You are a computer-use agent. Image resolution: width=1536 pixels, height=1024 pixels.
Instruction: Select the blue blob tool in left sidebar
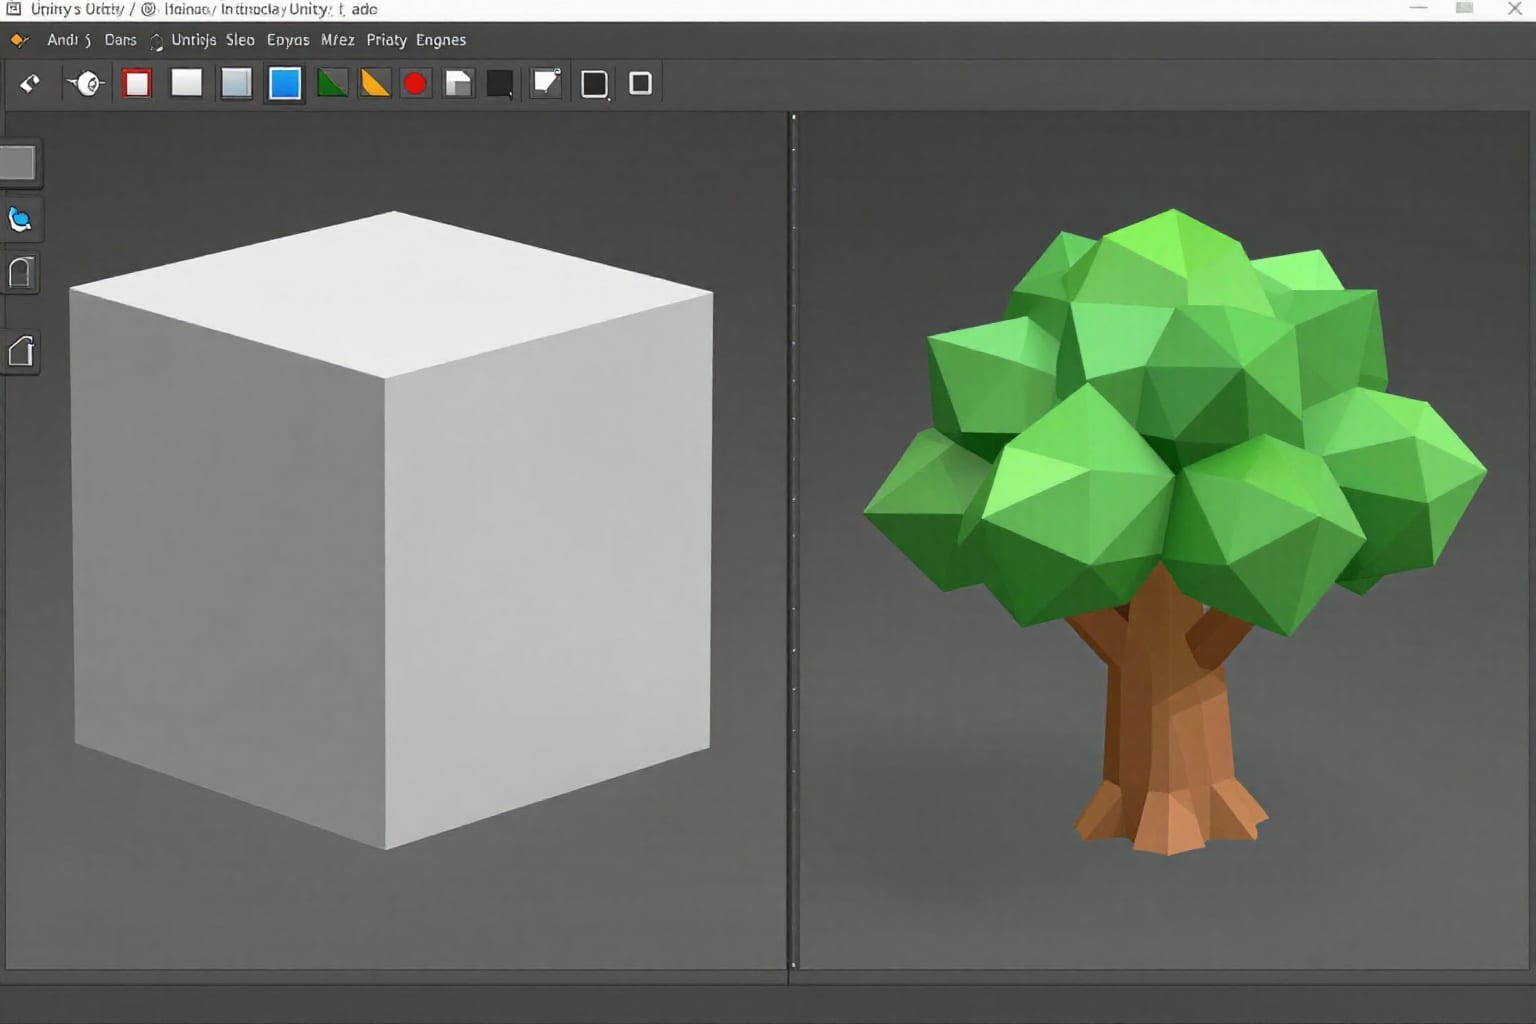(x=20, y=219)
